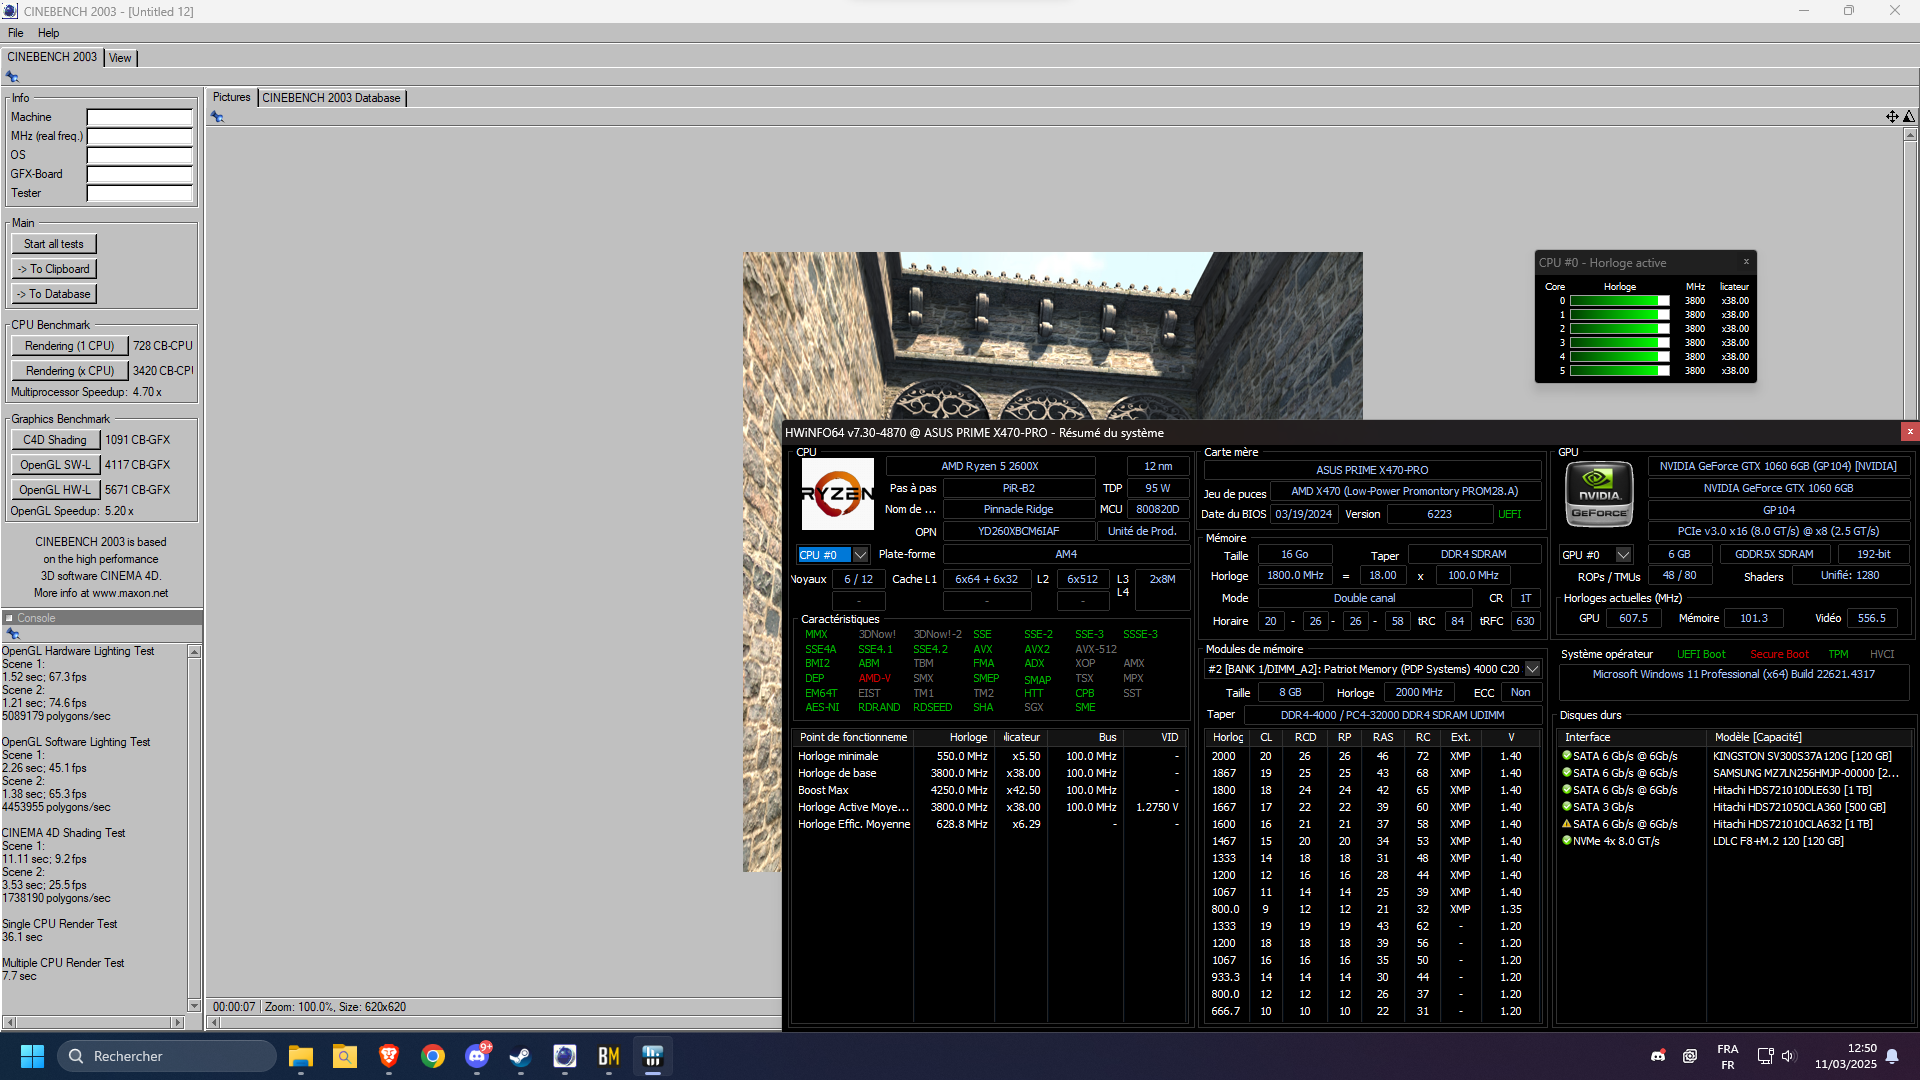Click the Rechercher search box on the taskbar
This screenshot has width=1920, height=1080.
tap(167, 1056)
